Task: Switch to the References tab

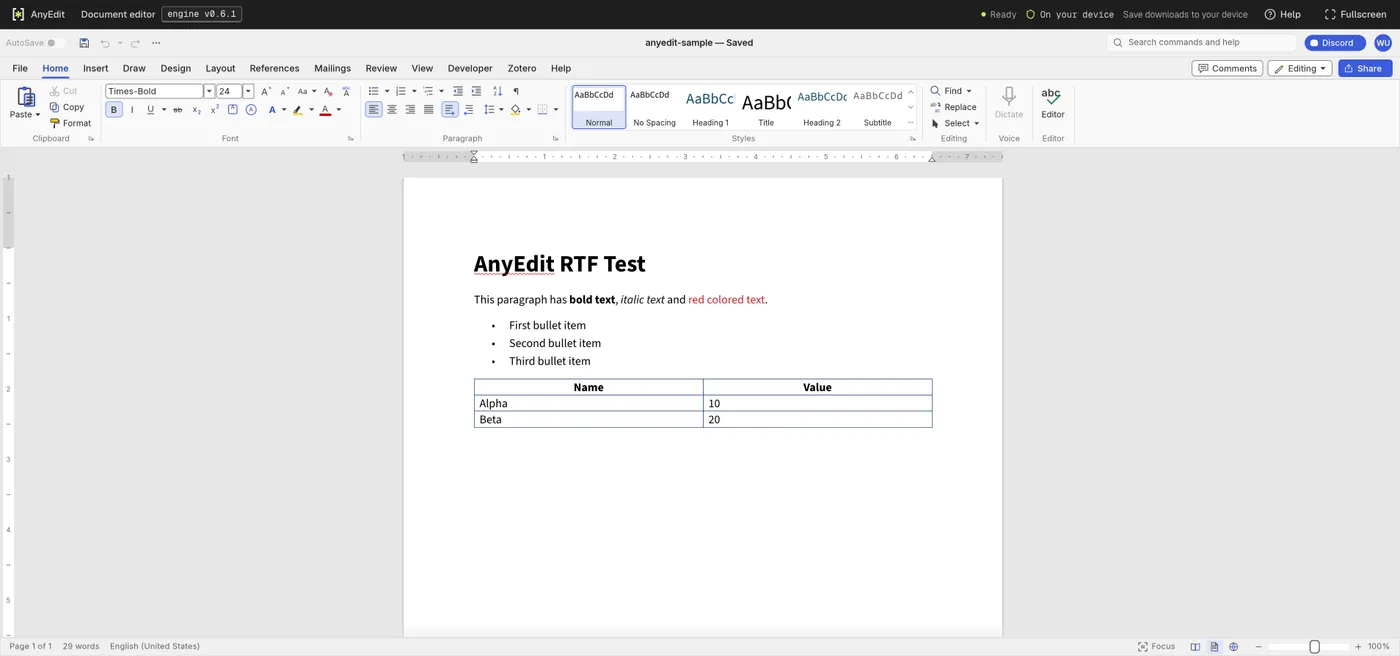Action: point(274,68)
